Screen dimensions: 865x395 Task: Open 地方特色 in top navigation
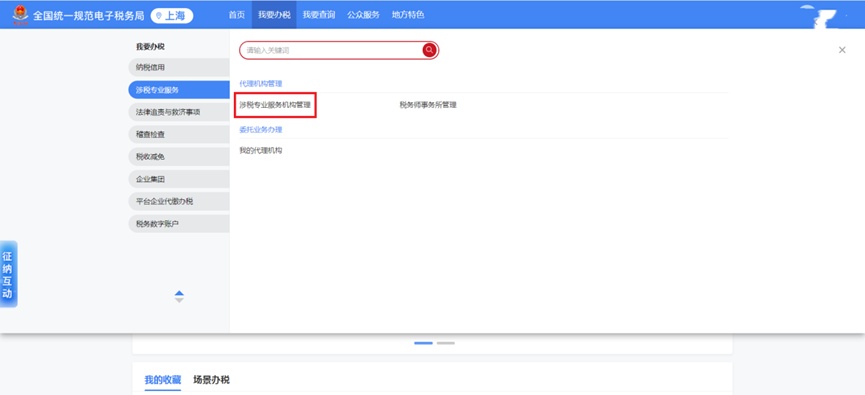tap(408, 15)
